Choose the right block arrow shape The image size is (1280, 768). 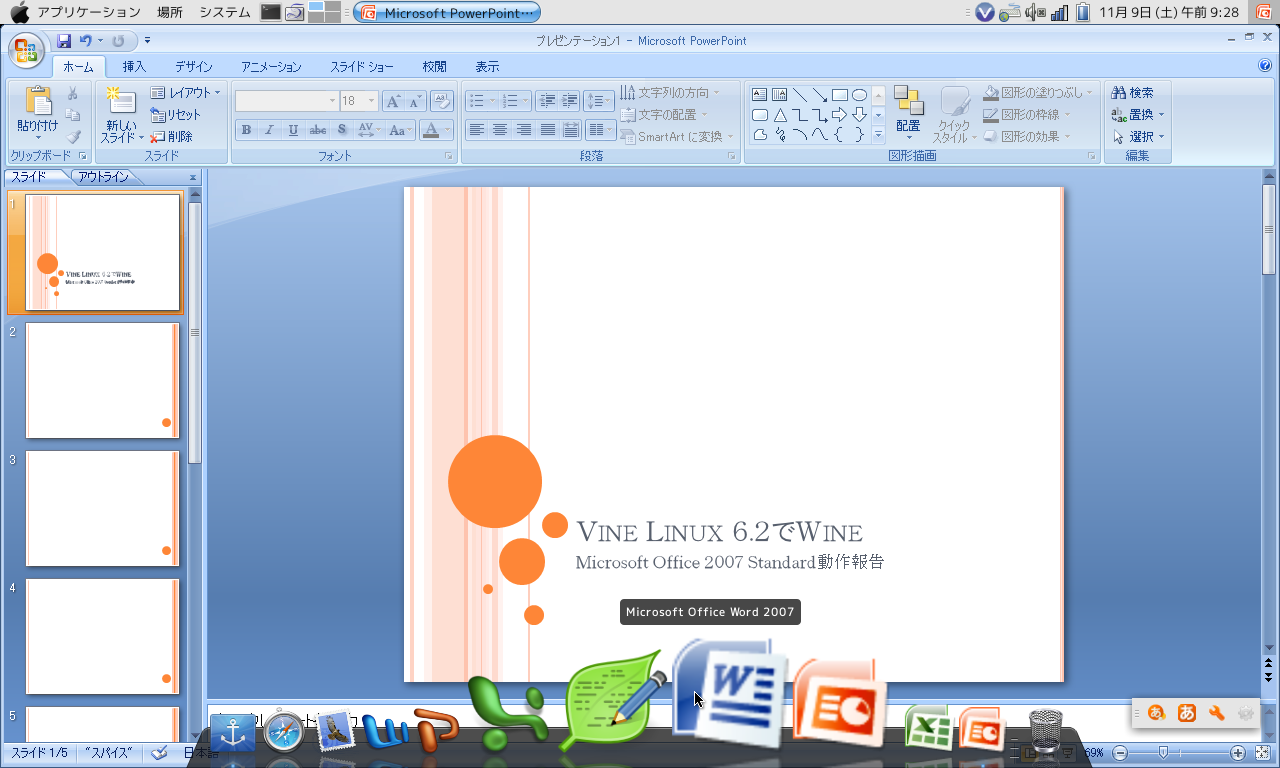pyautogui.click(x=840, y=115)
